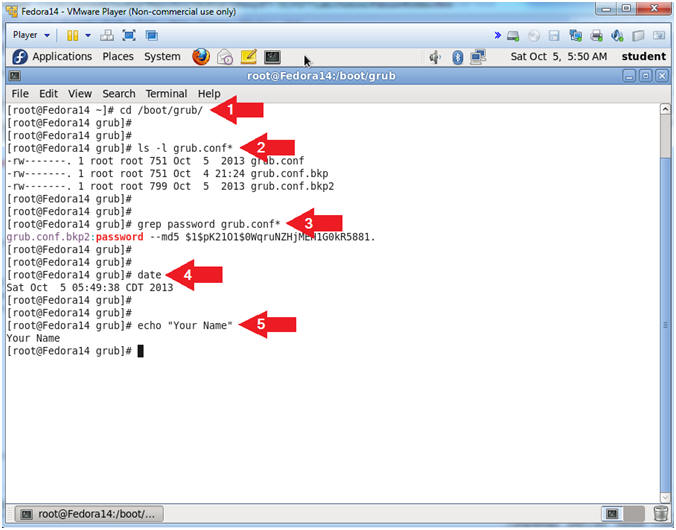The width and height of the screenshot is (676, 530).
Task: Click 'Sat Oct 5 05:49:38 CDT 2013' output
Action: [x=90, y=288]
